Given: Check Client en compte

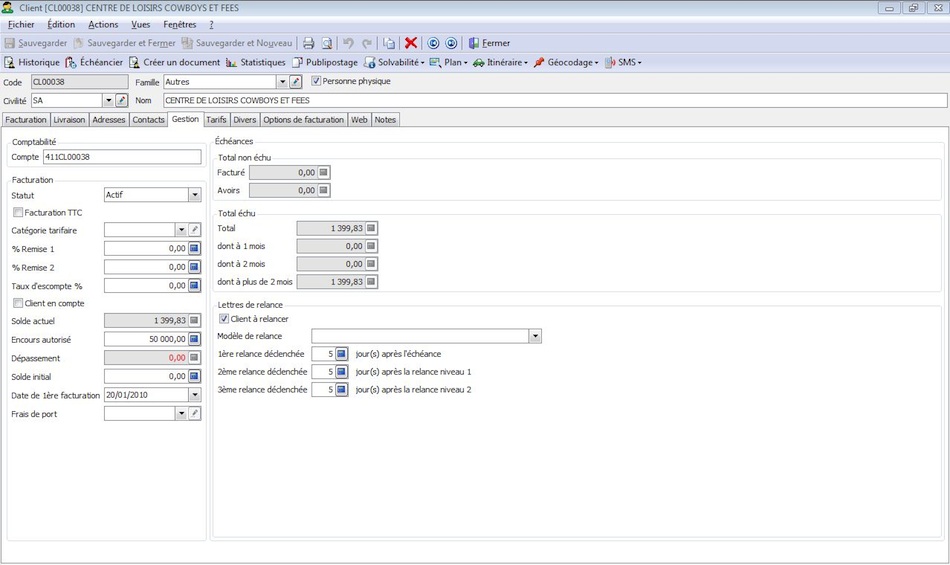Looking at the screenshot, I should click(x=18, y=303).
